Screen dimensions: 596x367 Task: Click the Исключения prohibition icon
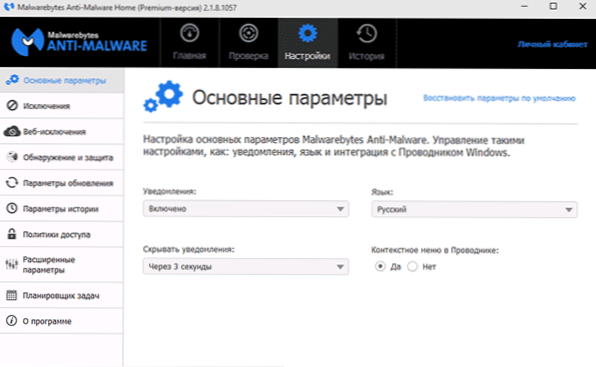coord(12,106)
